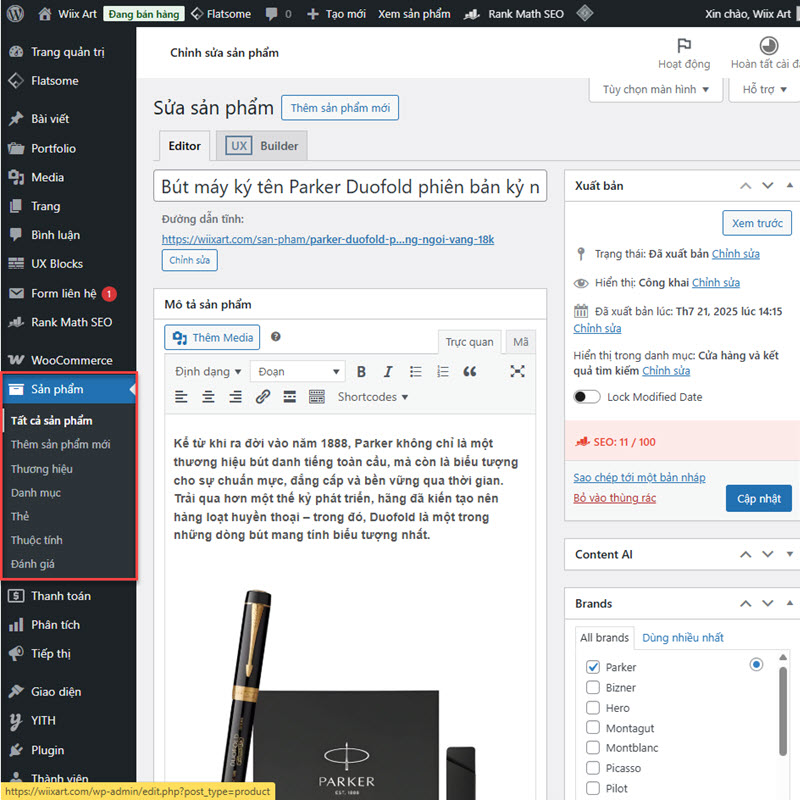
Task: Move Xuất bản panel up
Action: (x=746, y=186)
